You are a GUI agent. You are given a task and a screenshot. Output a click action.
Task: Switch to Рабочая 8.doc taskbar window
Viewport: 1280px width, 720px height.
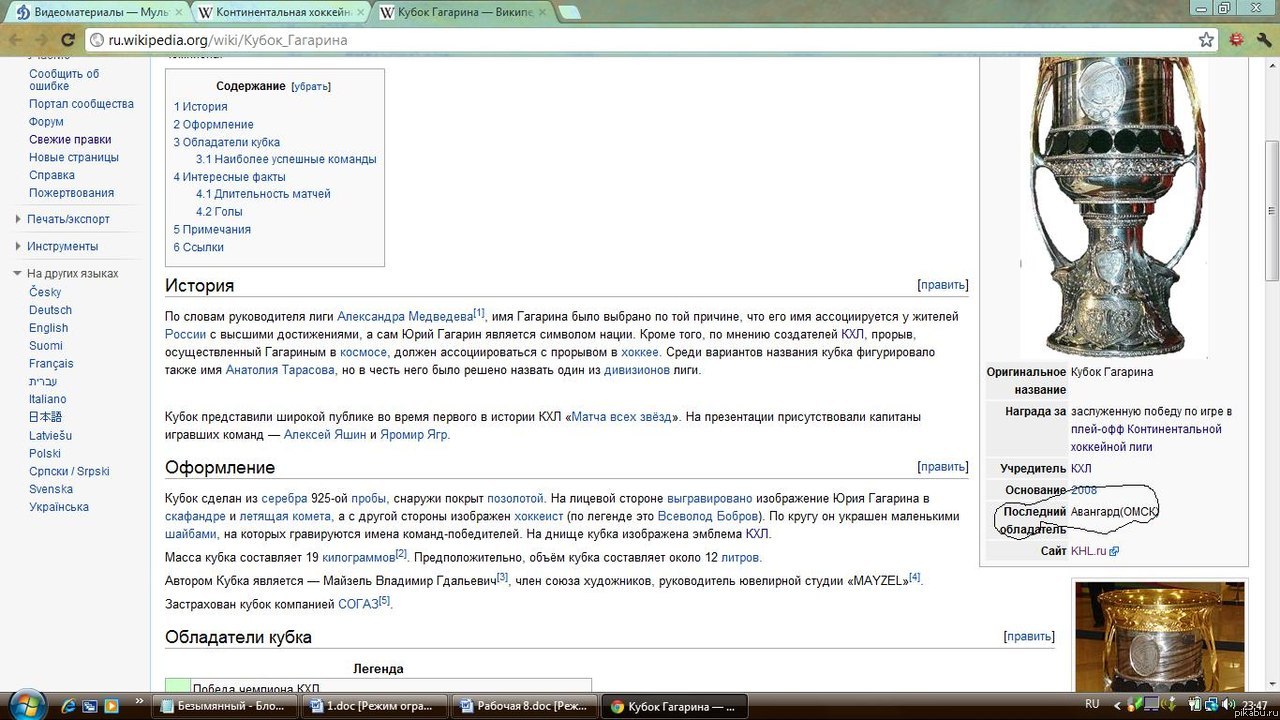525,706
